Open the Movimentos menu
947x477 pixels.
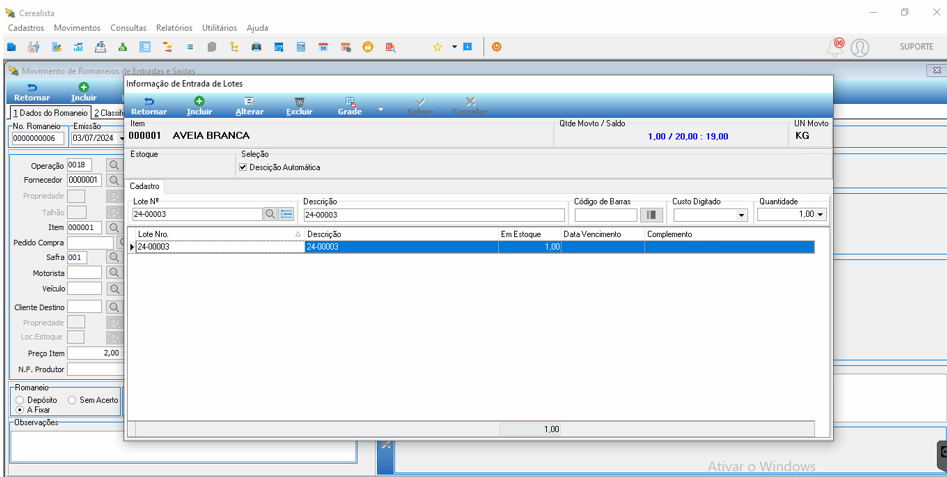77,28
